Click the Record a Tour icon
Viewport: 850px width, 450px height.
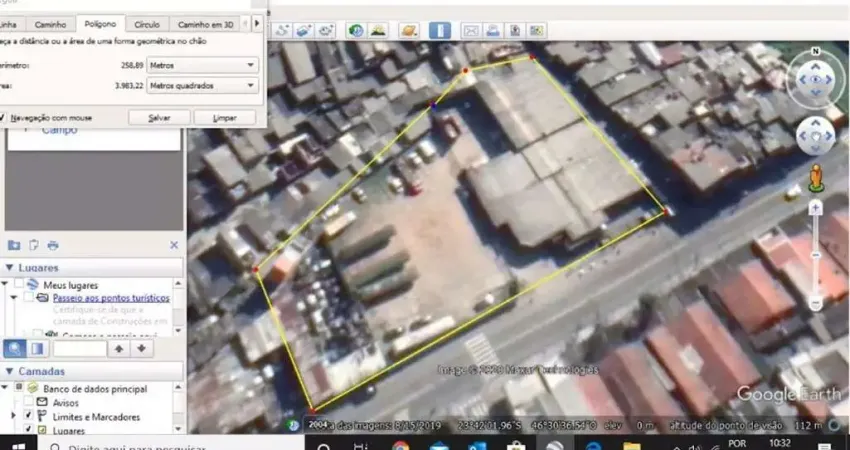[x=325, y=30]
